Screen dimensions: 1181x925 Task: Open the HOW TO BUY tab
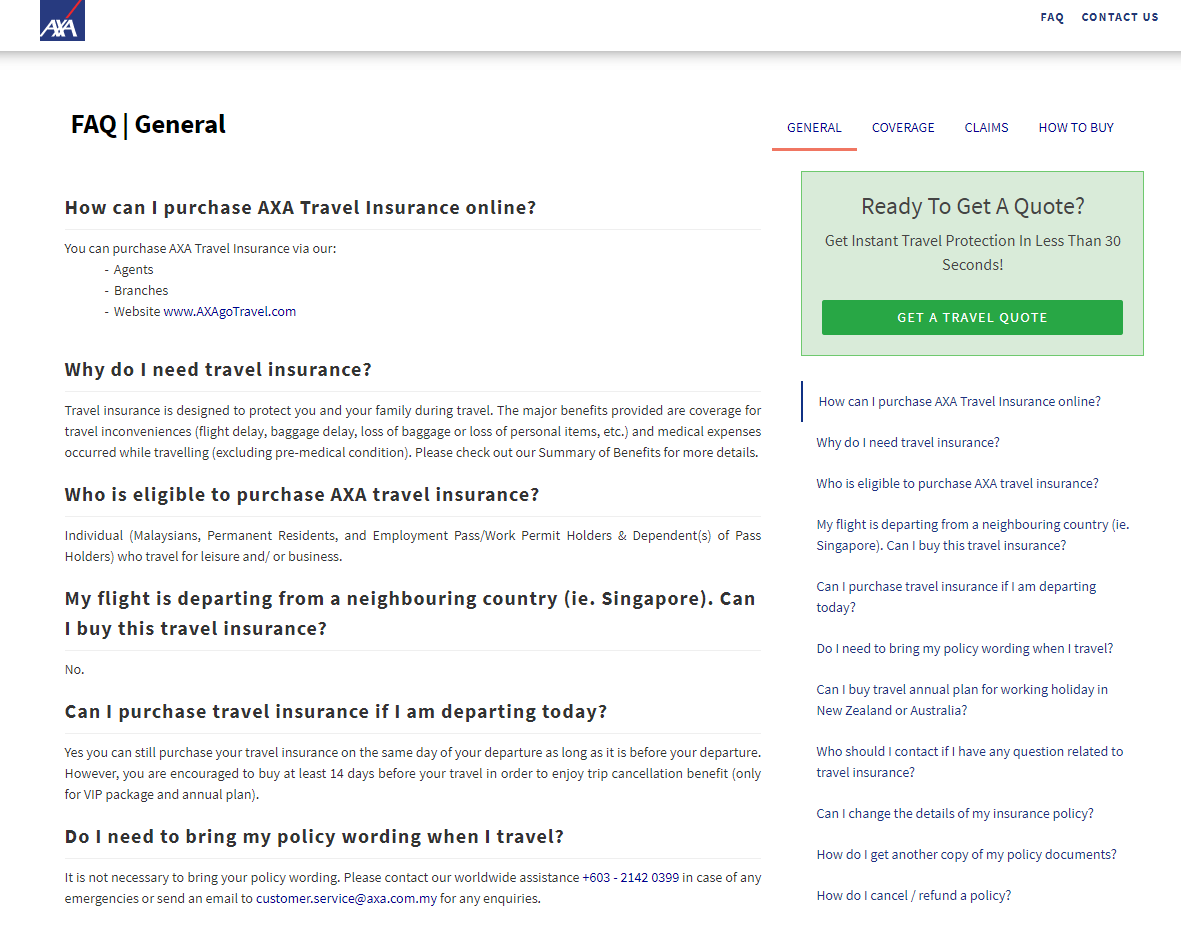(x=1075, y=127)
